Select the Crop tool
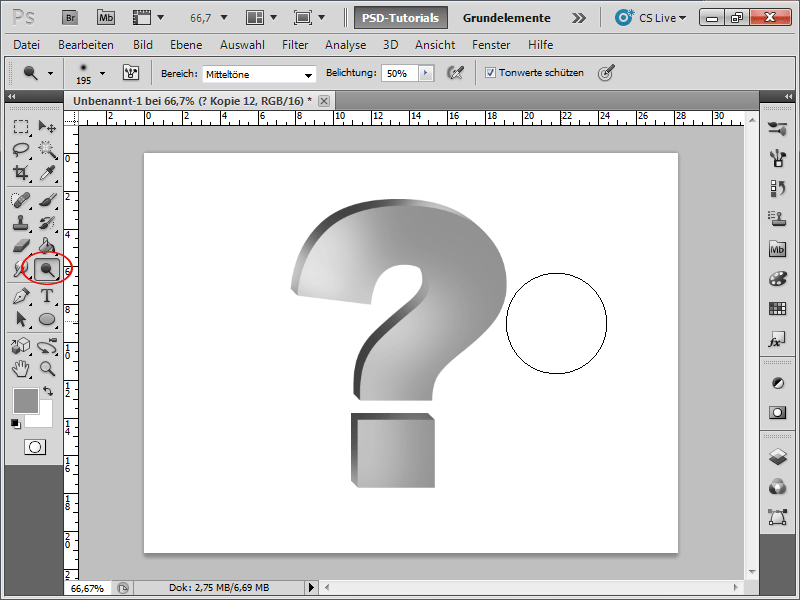Image resolution: width=800 pixels, height=600 pixels. point(20,173)
